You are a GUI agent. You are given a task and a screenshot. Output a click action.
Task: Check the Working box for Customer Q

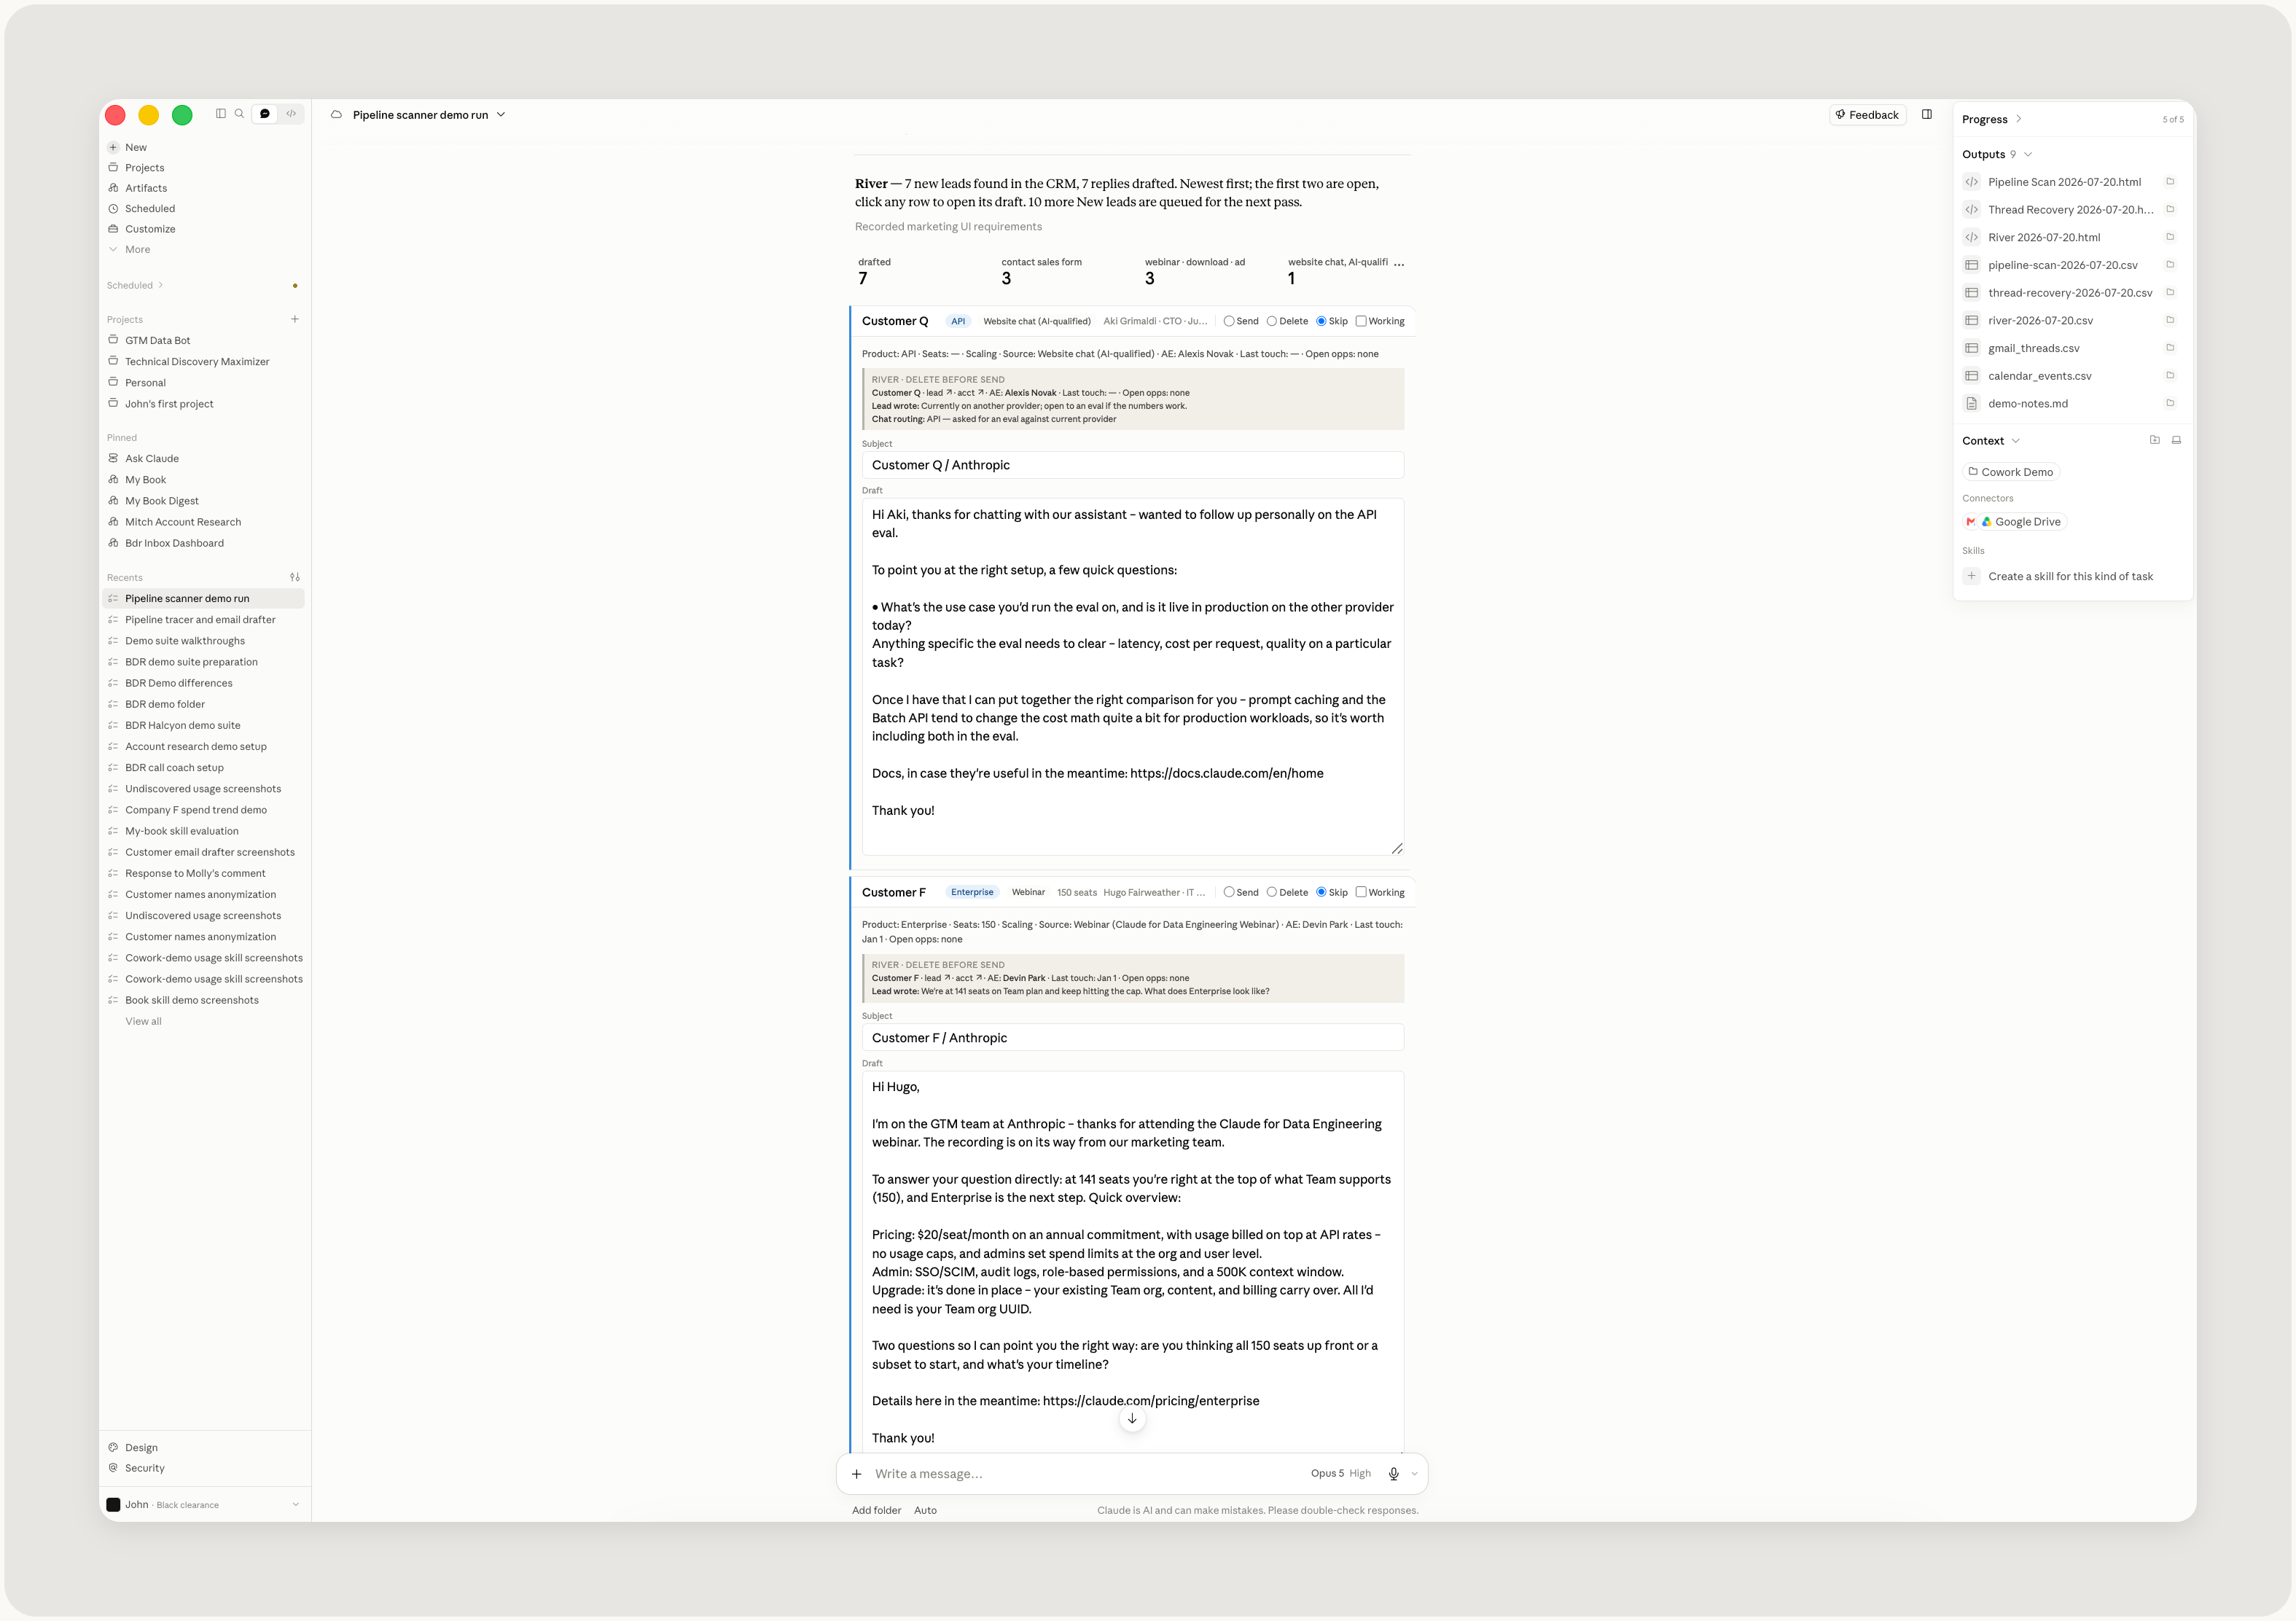pyautogui.click(x=1361, y=321)
